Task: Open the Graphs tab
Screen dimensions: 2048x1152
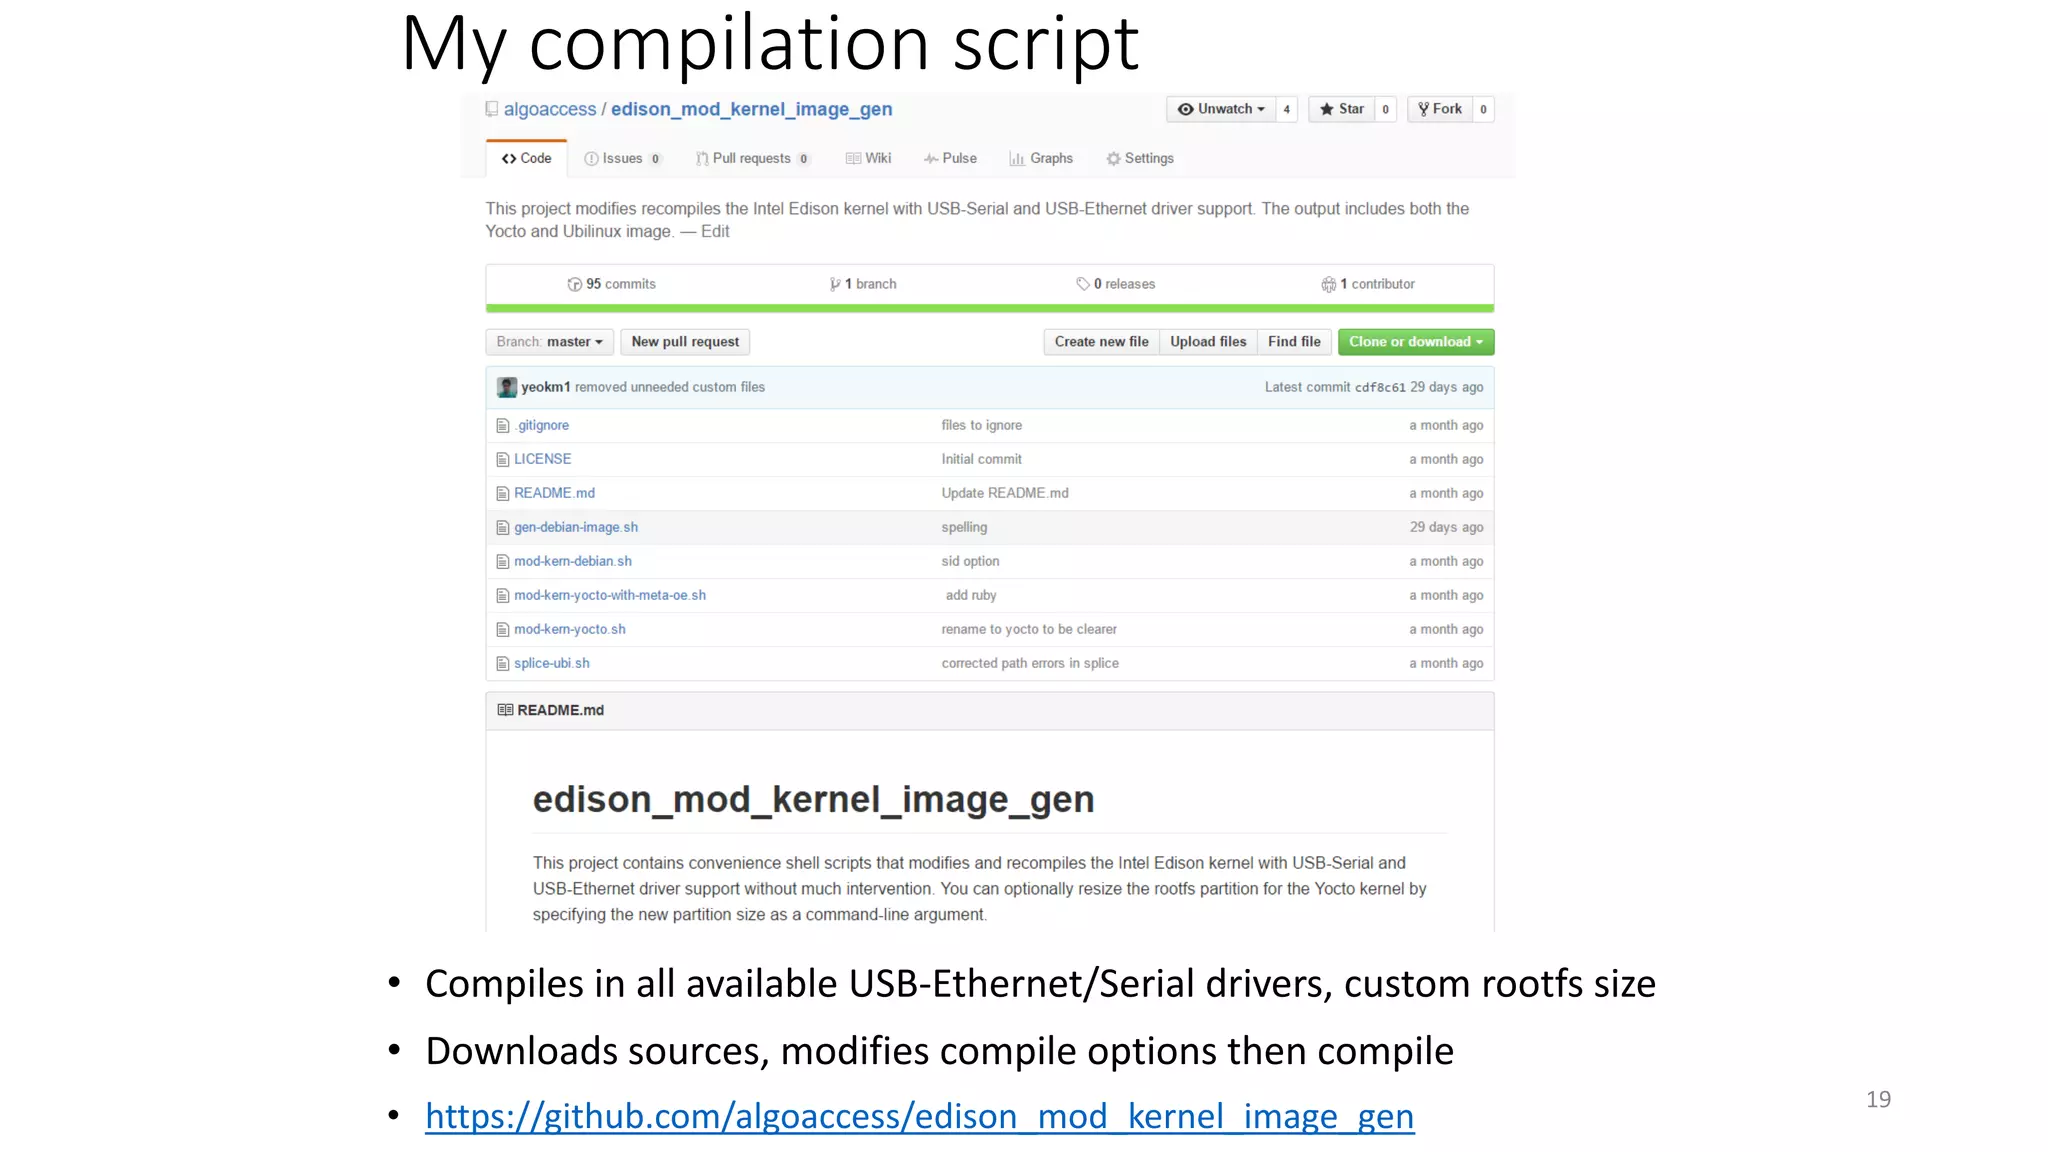Action: 1041,159
